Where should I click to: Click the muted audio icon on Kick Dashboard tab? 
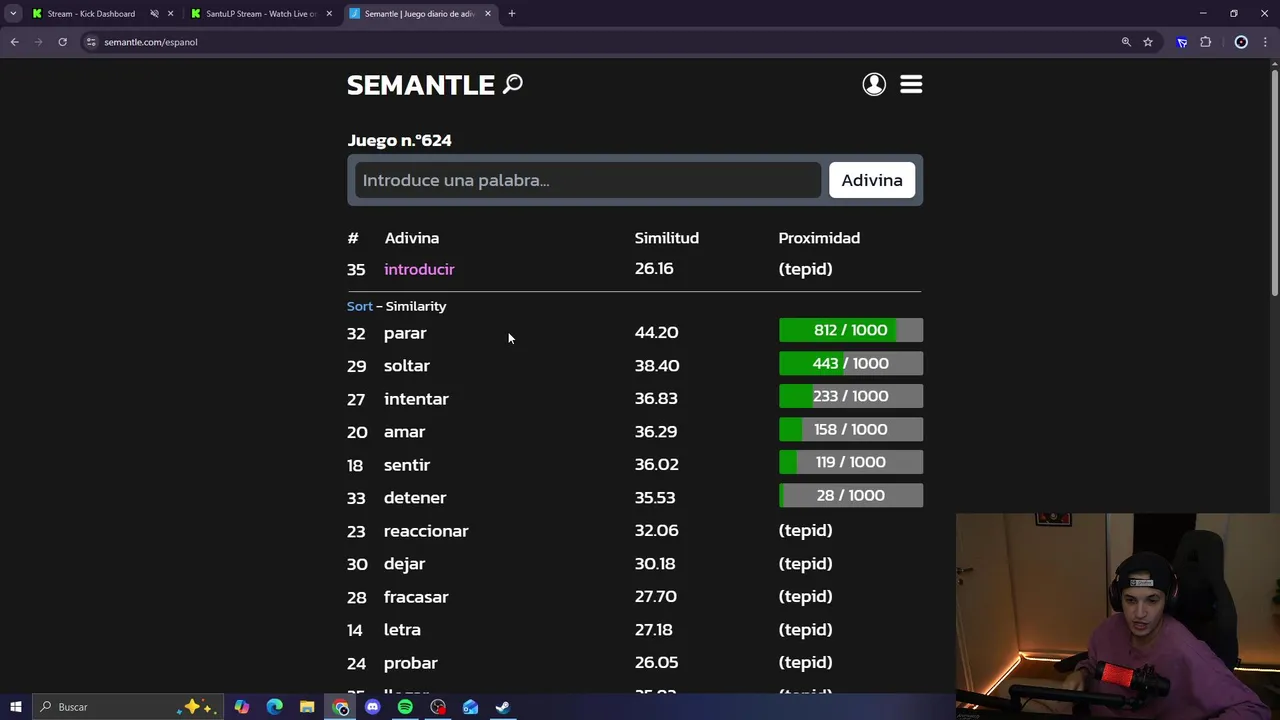[154, 13]
